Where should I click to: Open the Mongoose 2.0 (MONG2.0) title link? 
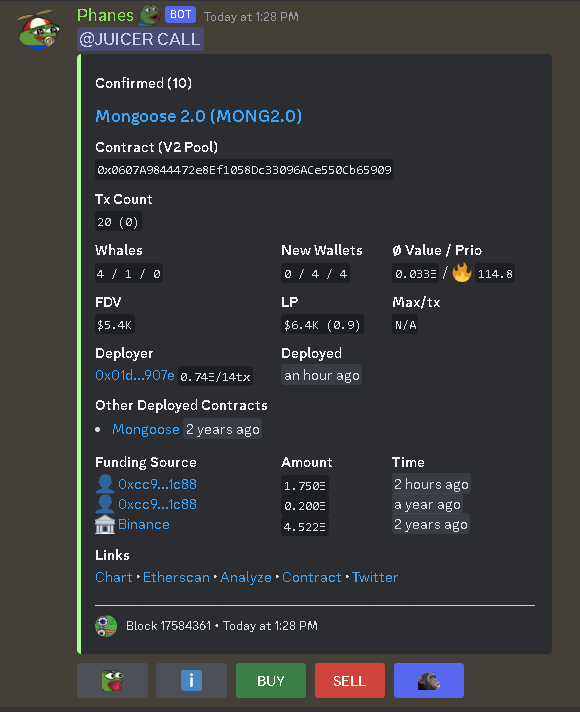[198, 116]
